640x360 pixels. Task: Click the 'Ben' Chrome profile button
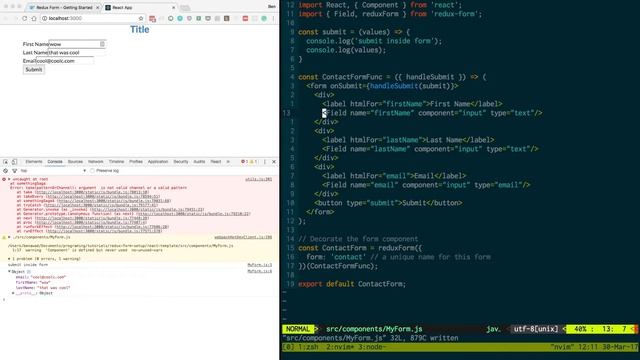coord(271,7)
